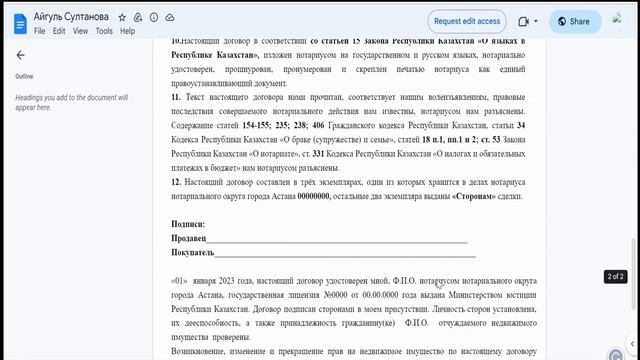
Task: Click the bold number 00000000
Action: click(314, 196)
